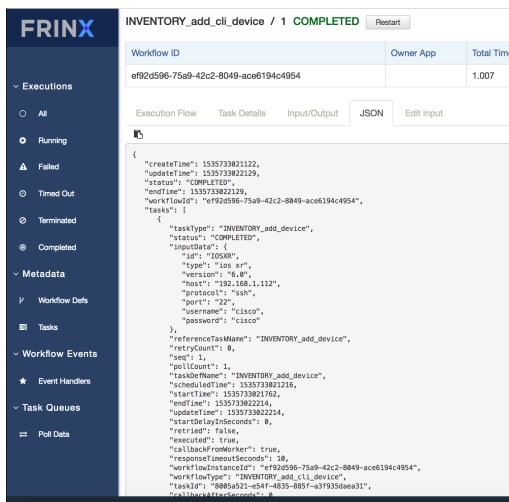
Task: Click the "responseTimeoutSeconds": 10 line
Action: tap(229, 459)
